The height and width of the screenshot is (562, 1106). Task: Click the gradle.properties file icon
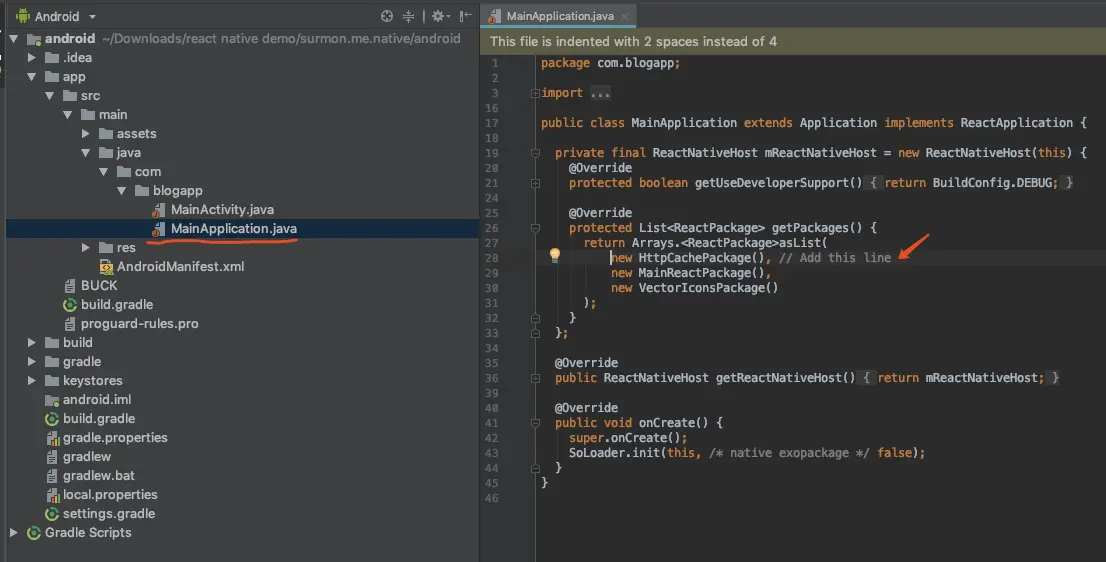(x=52, y=438)
